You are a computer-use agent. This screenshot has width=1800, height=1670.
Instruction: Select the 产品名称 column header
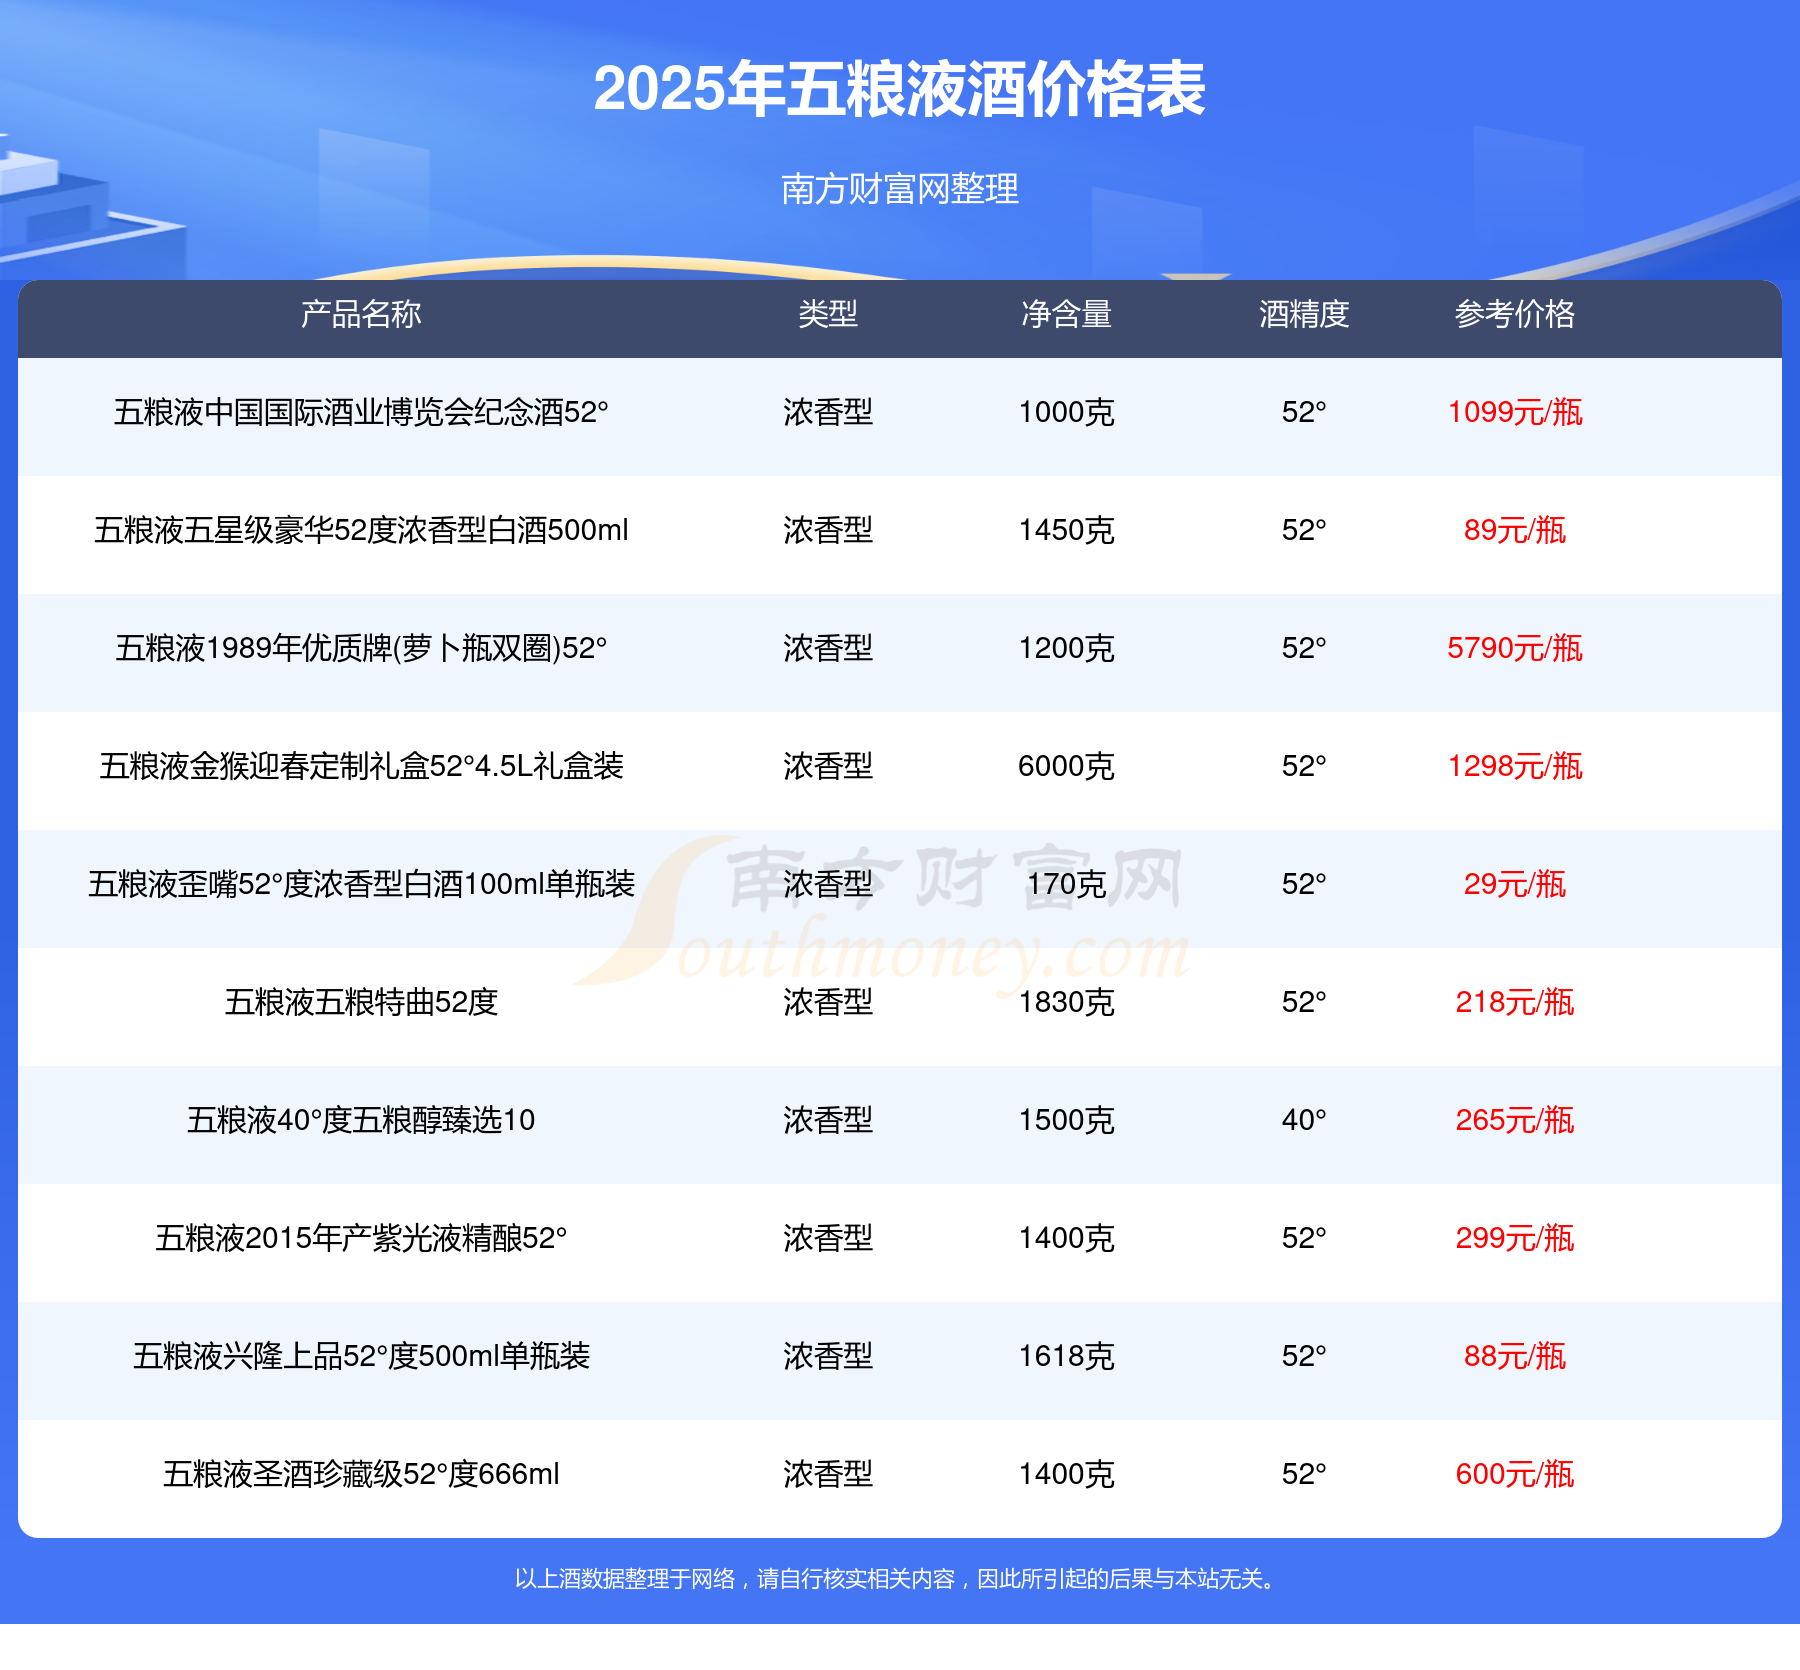361,314
